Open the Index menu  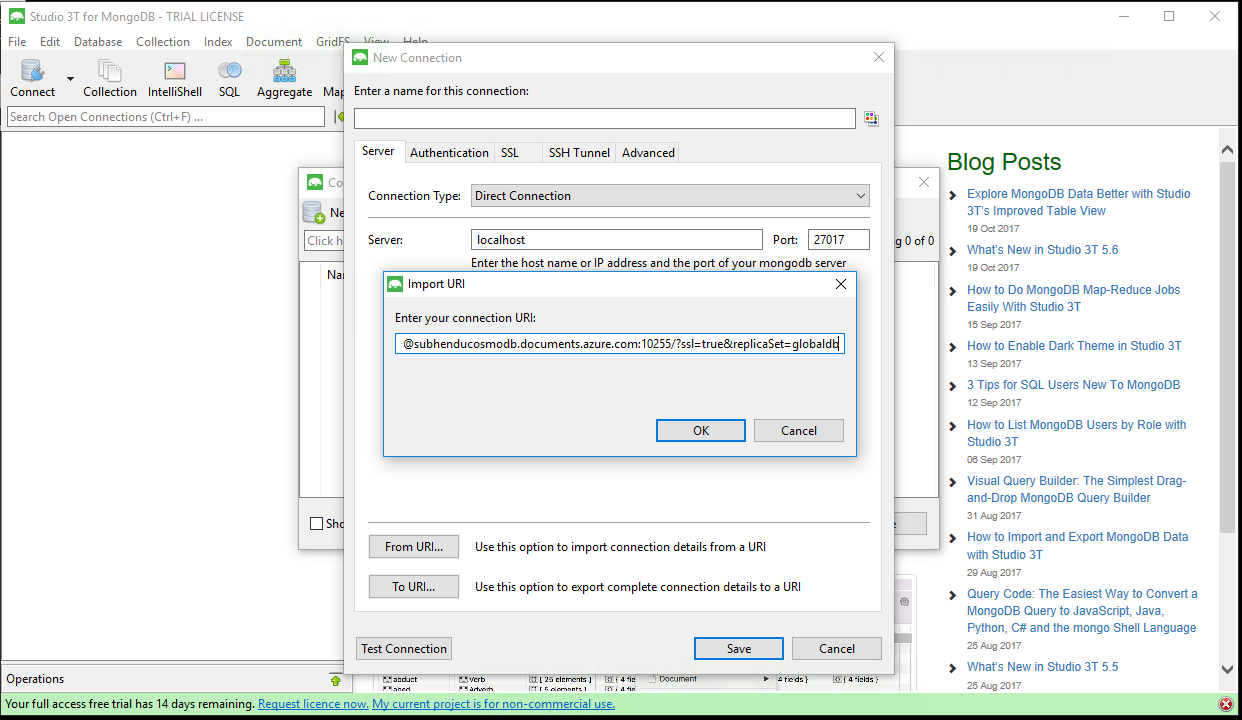(218, 42)
